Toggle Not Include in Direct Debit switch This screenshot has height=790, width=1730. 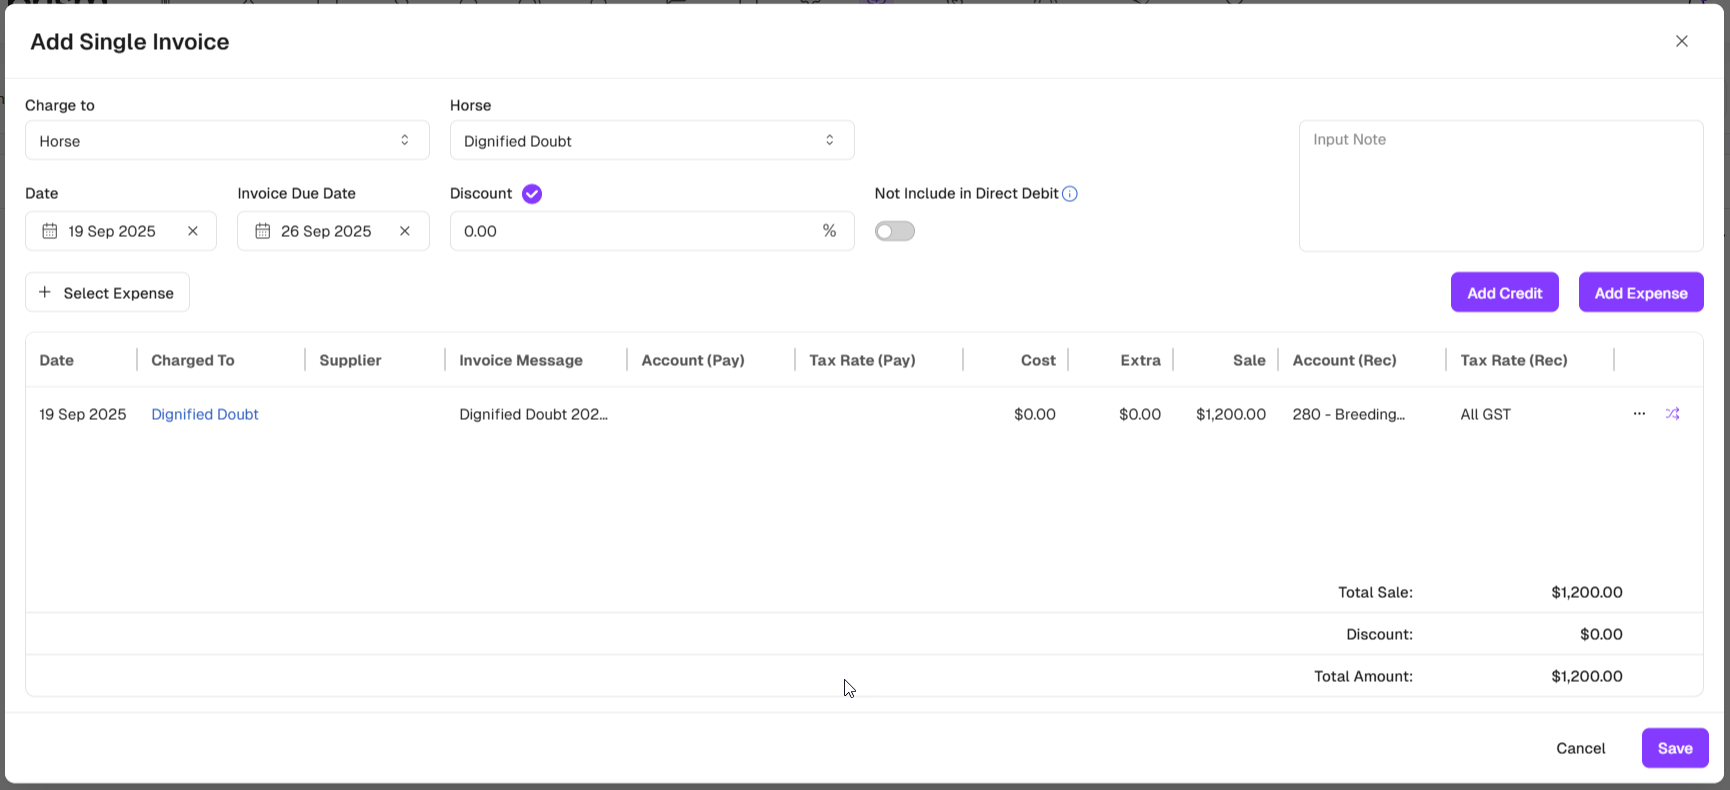(895, 231)
